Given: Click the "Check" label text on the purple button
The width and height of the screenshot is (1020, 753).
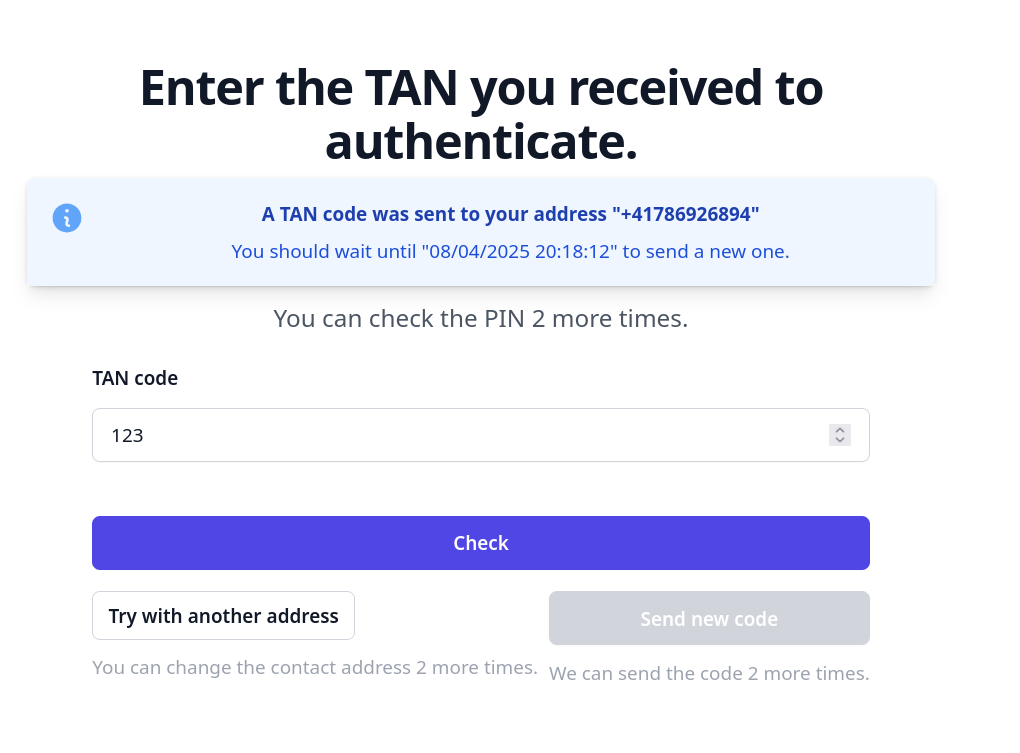Looking at the screenshot, I should pyautogui.click(x=481, y=543).
